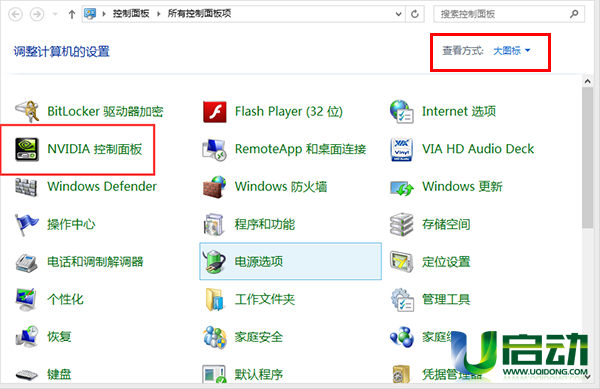
Task: Open the recent locations dropdown arrow
Action: [55, 15]
